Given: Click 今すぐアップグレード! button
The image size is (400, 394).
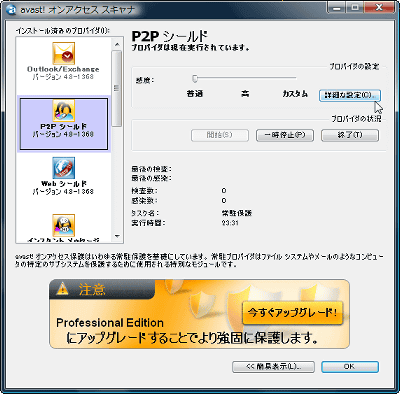Looking at the screenshot, I should (292, 313).
